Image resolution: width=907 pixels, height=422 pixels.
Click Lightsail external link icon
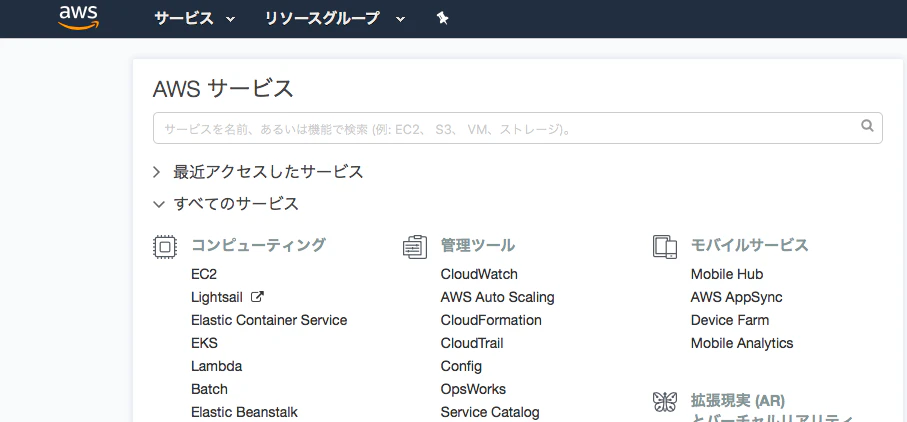click(x=257, y=297)
